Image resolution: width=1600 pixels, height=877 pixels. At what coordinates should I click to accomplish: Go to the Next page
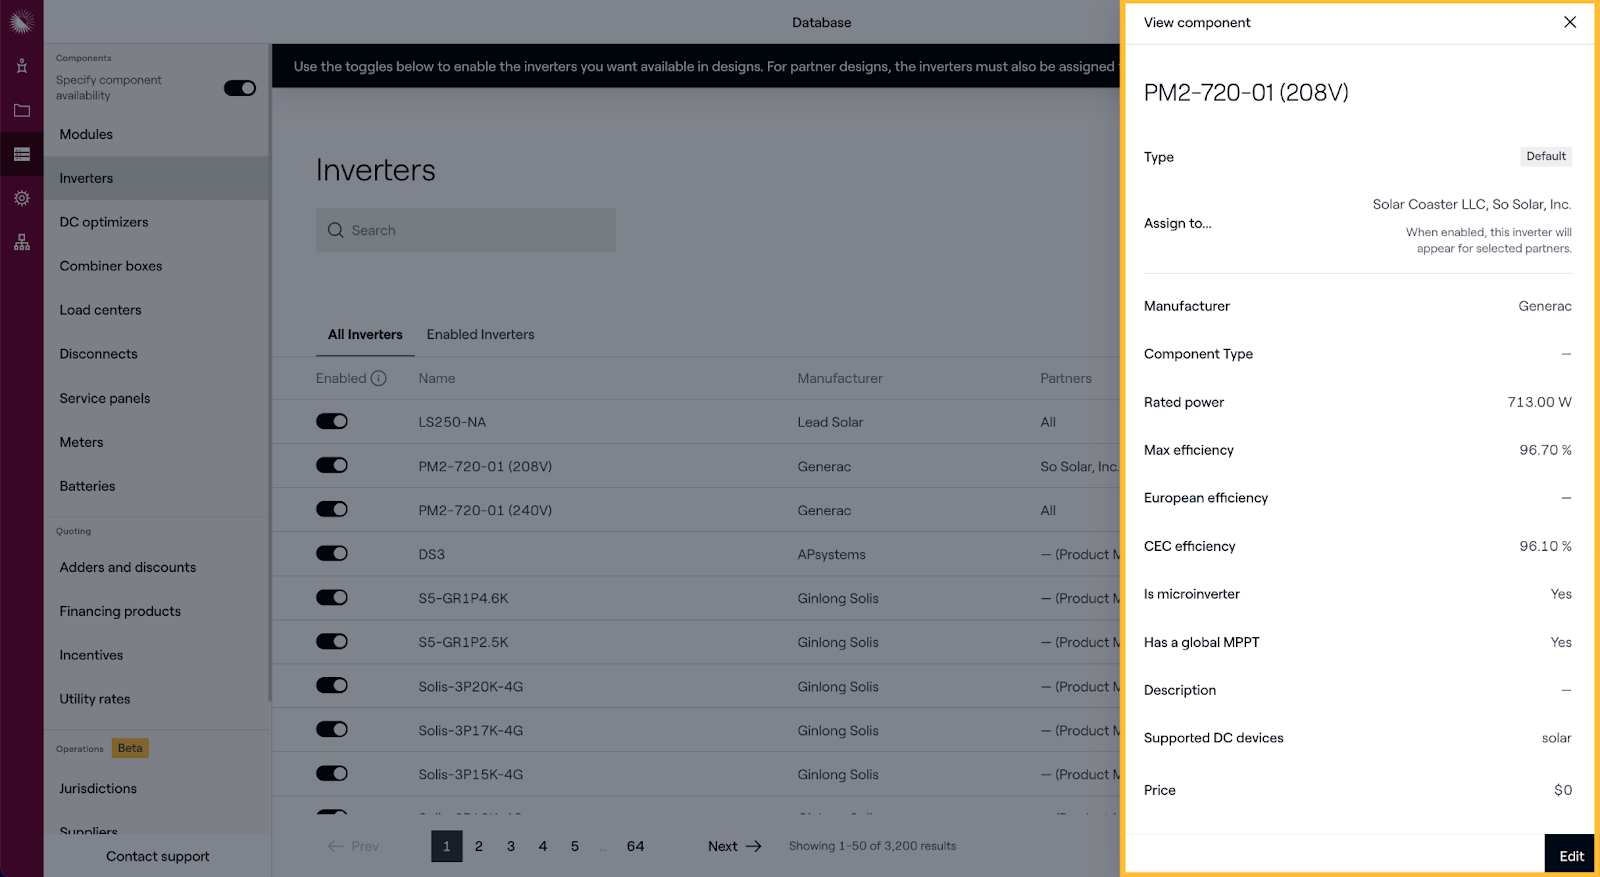click(735, 846)
